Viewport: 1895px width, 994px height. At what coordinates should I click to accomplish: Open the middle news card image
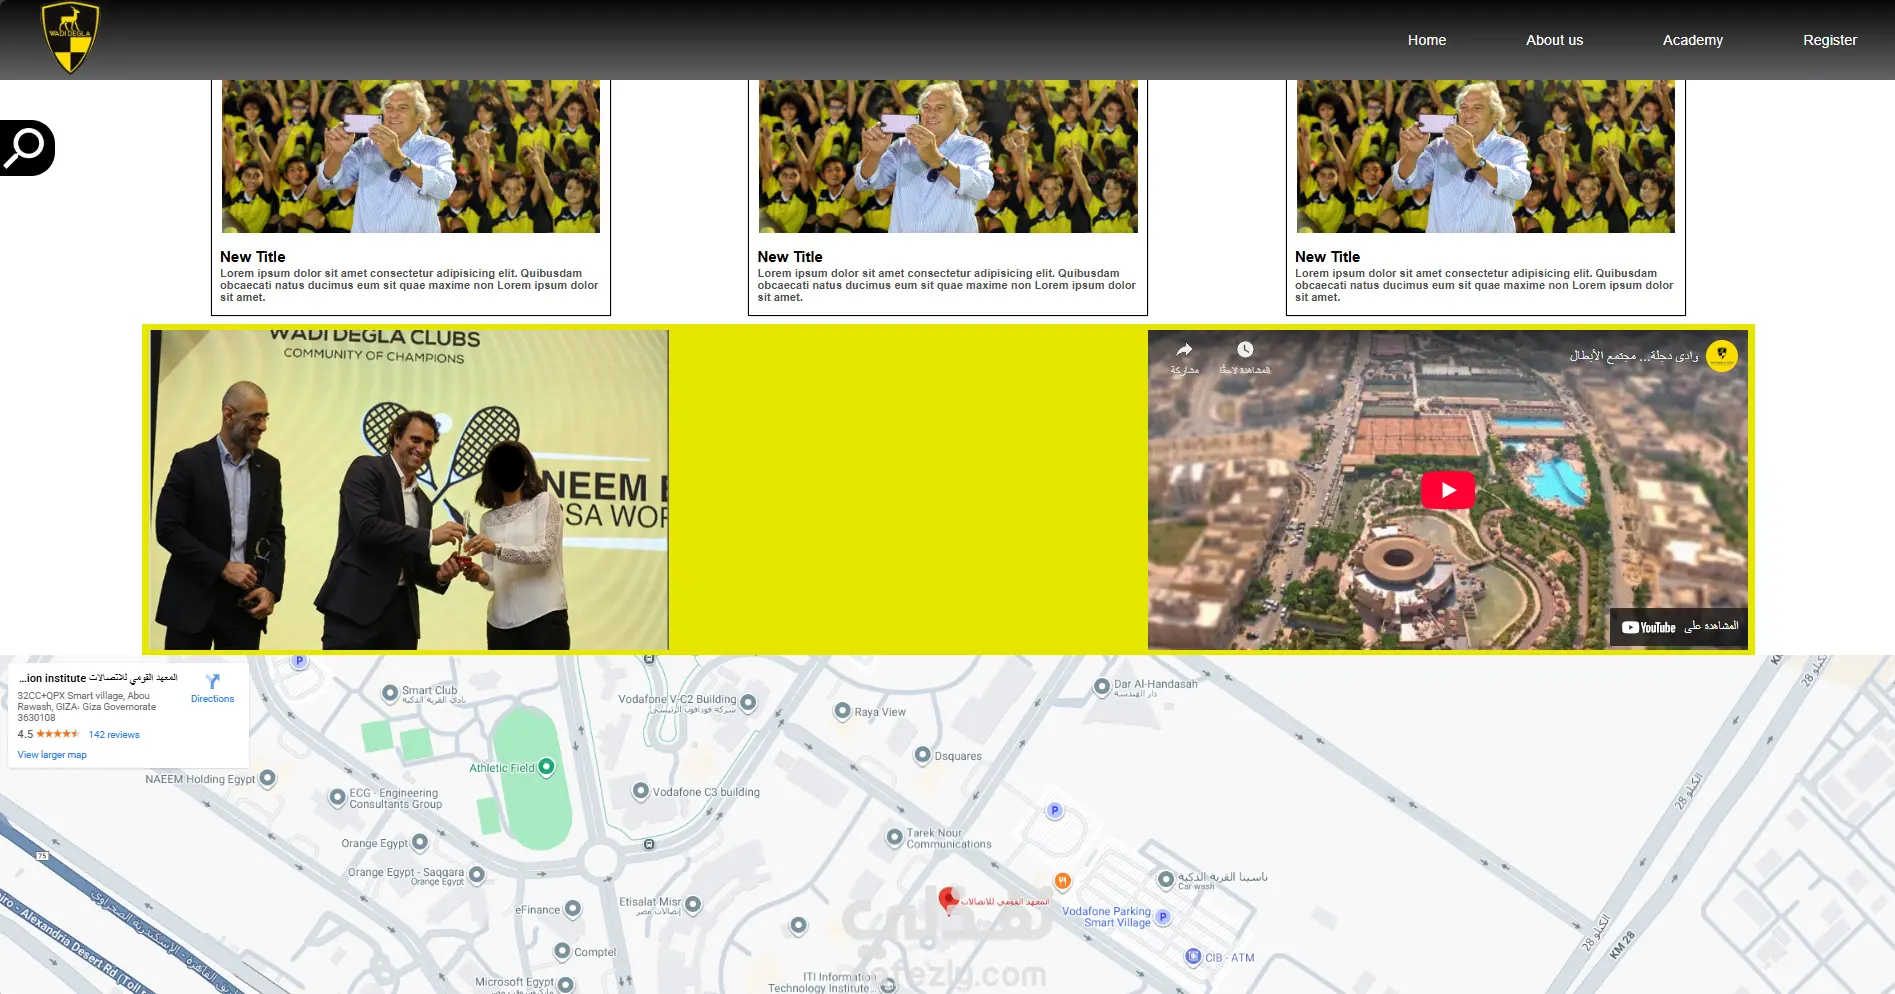[x=948, y=157]
